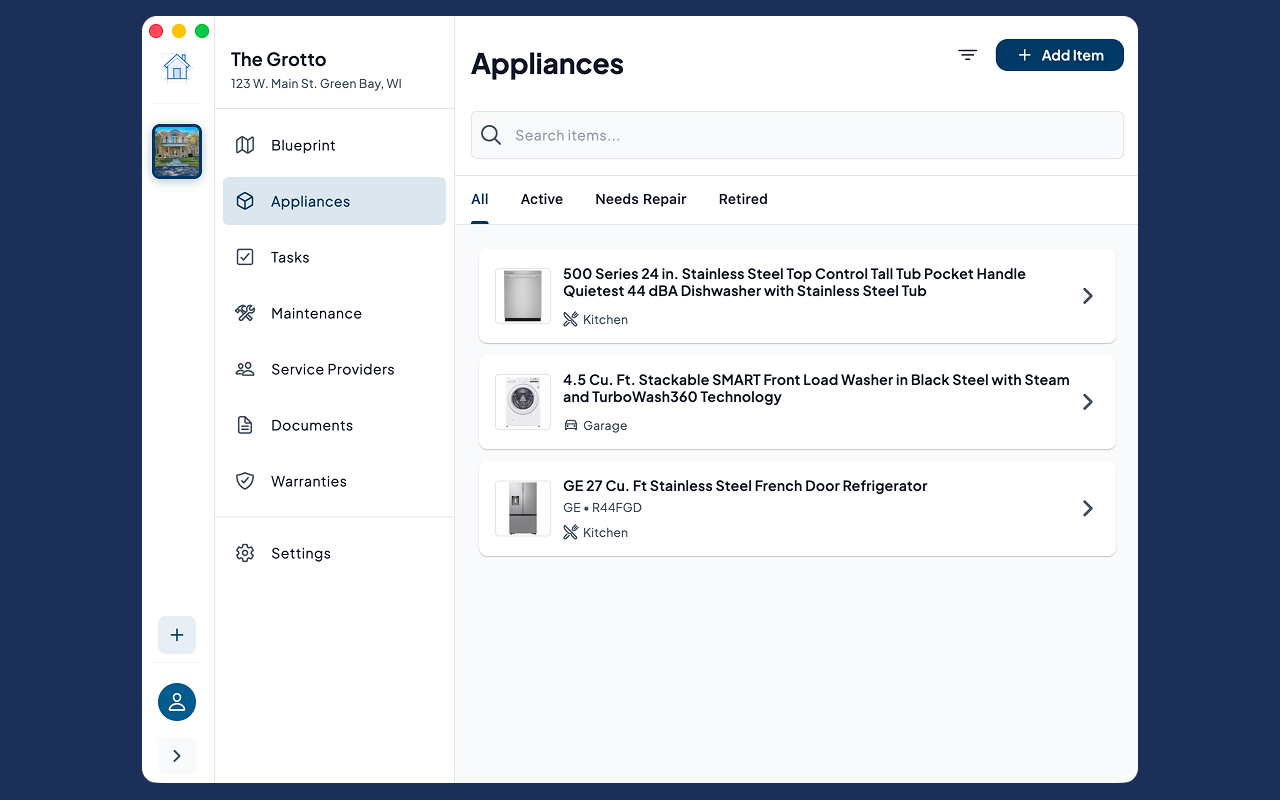Expand dishwasher item with chevron arrow
This screenshot has width=1280, height=800.
point(1088,296)
